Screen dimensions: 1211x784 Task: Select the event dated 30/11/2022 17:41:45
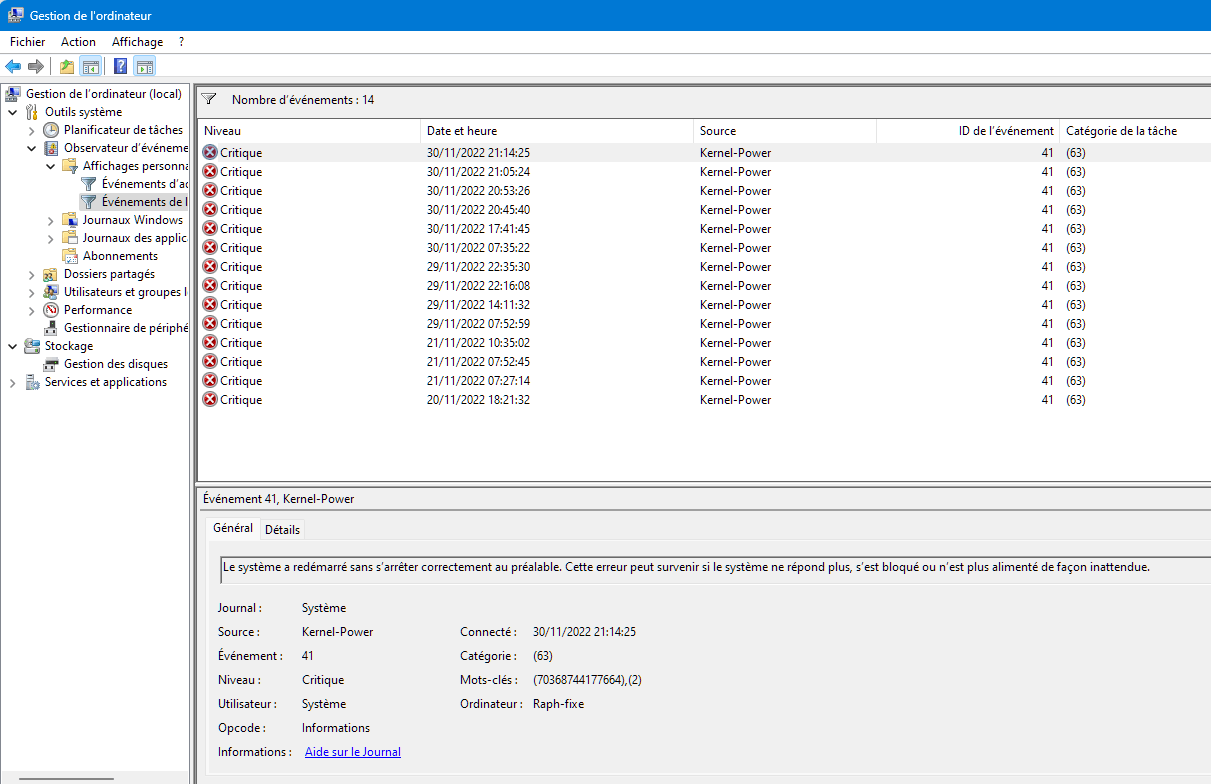point(704,229)
